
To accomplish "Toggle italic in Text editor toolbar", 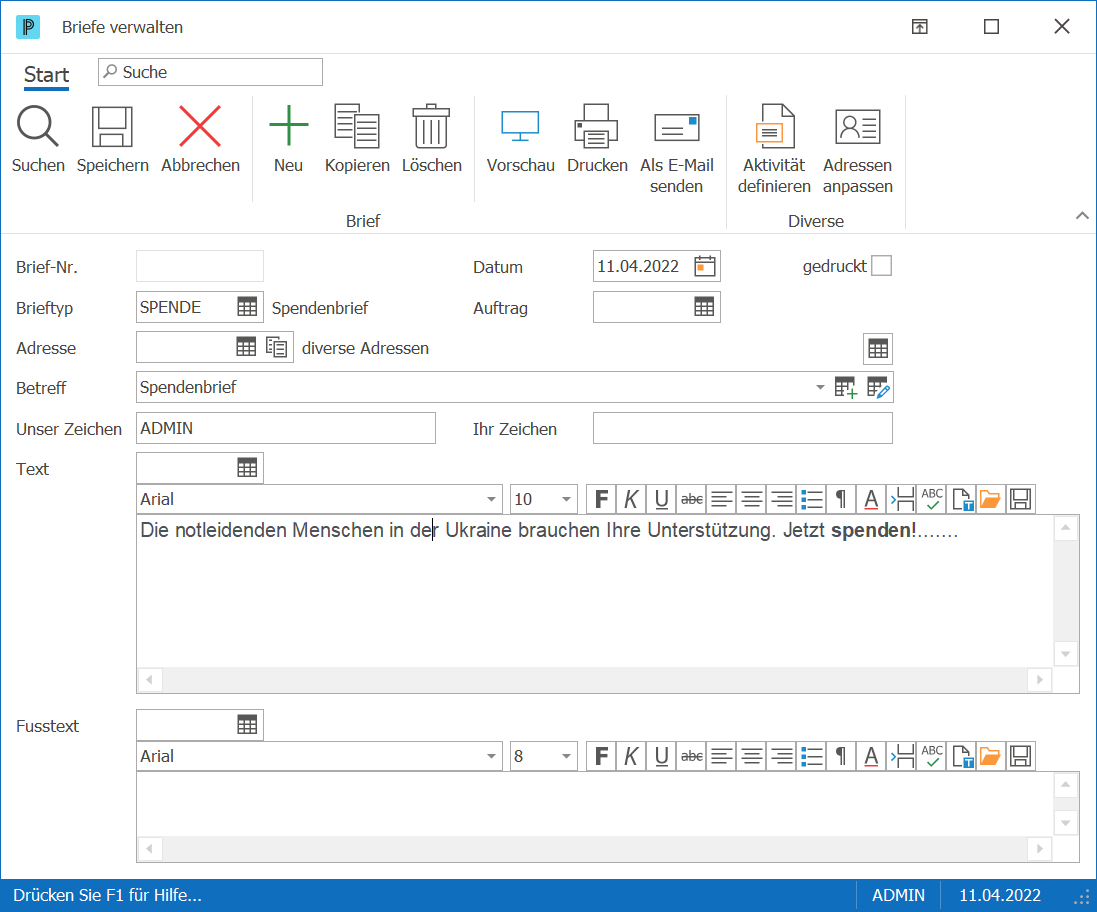I will click(631, 499).
